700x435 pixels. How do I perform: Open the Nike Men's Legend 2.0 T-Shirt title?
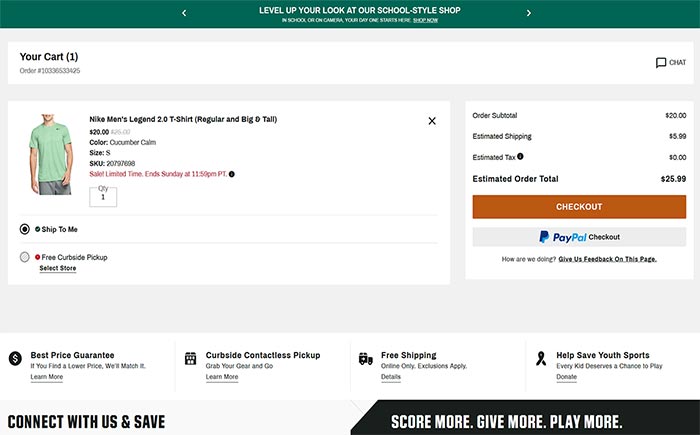(183, 119)
